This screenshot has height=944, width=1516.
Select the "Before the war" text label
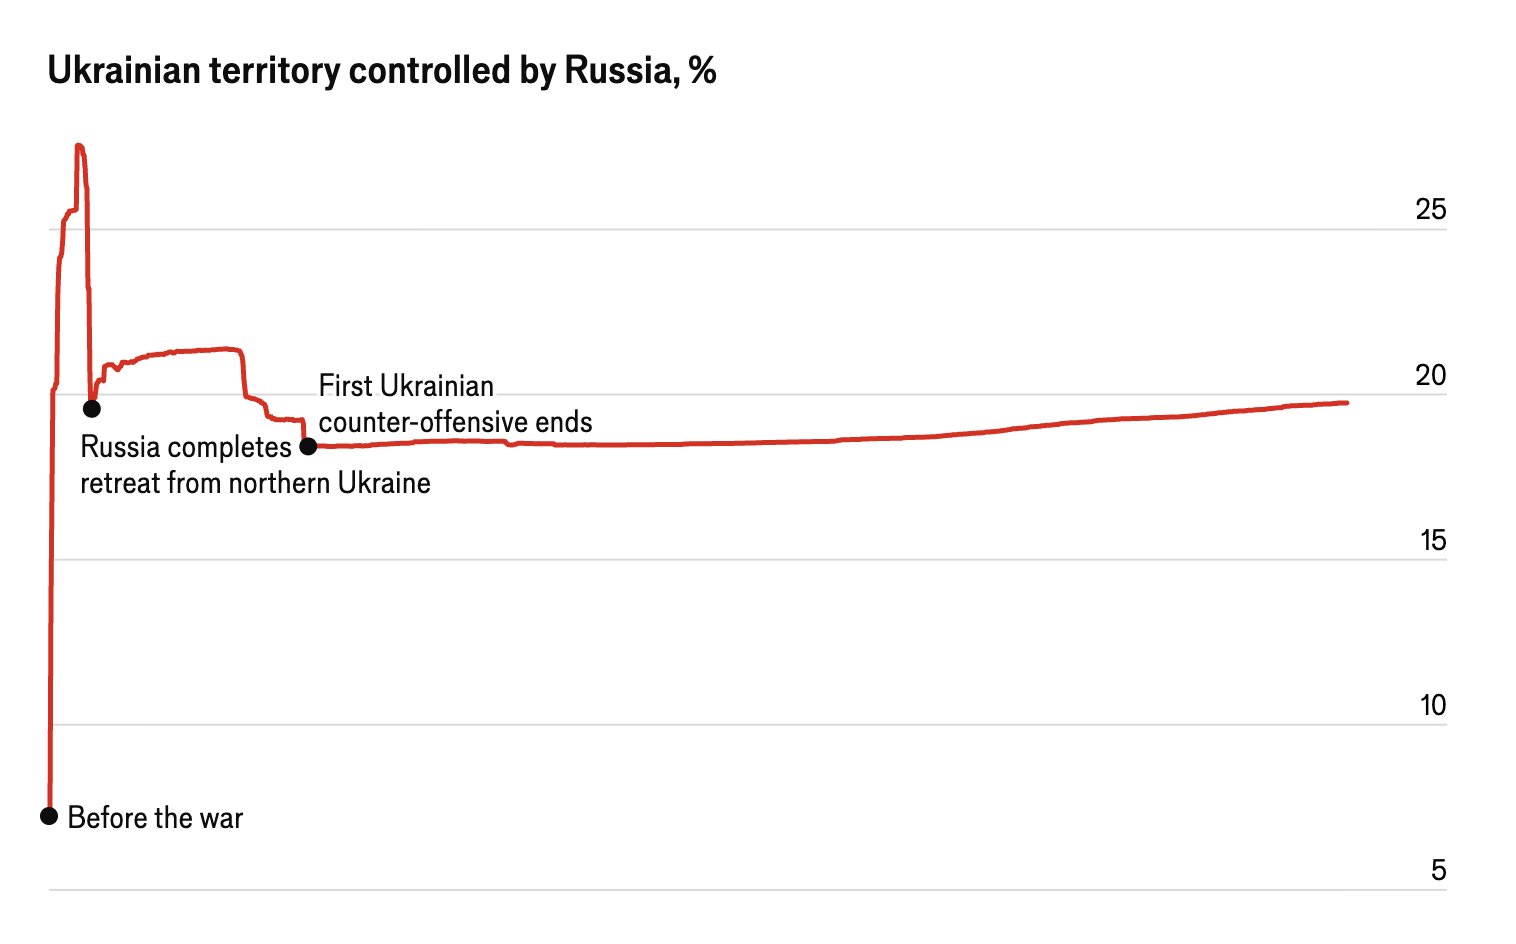[155, 818]
